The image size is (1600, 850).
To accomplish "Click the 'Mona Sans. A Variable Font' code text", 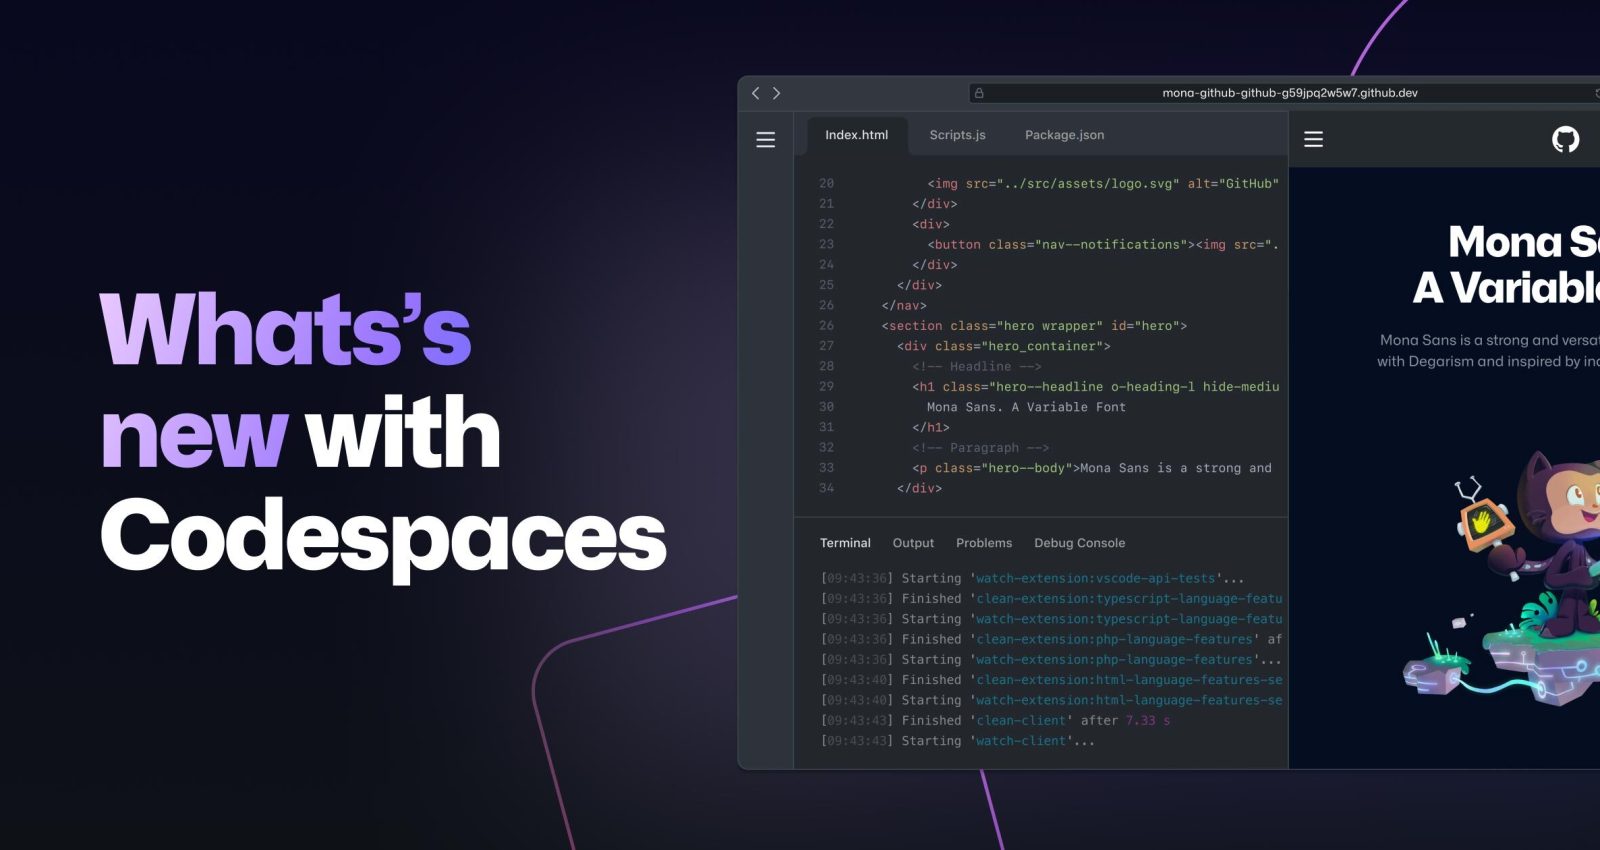I will (1026, 407).
